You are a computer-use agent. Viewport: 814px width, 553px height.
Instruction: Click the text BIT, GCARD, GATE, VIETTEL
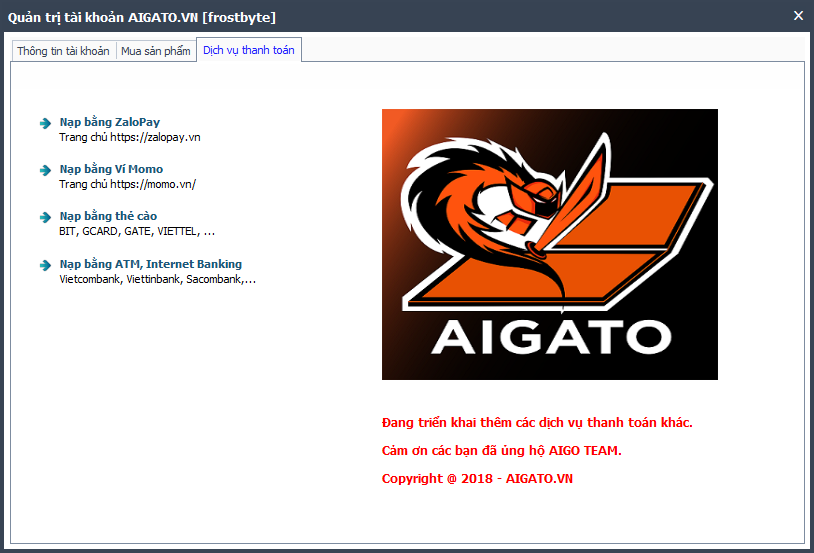tap(137, 231)
